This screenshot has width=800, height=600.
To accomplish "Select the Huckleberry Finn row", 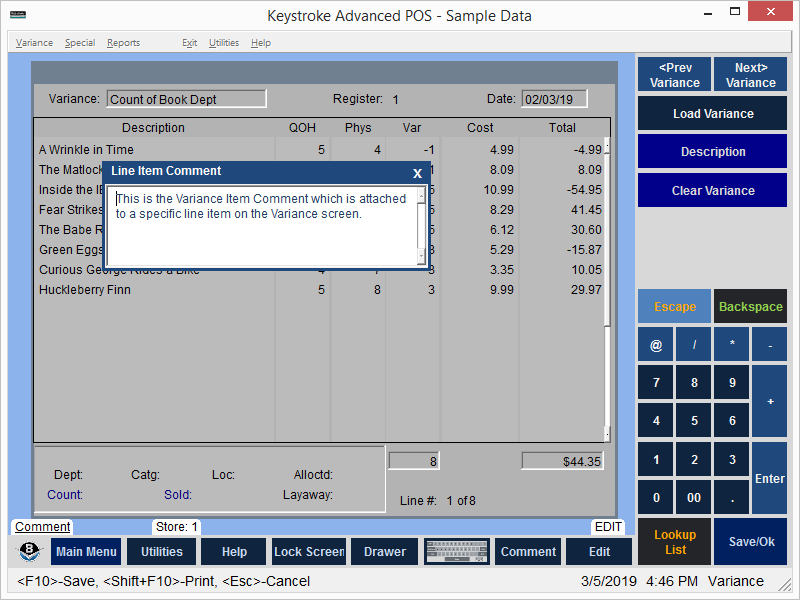I will [85, 290].
